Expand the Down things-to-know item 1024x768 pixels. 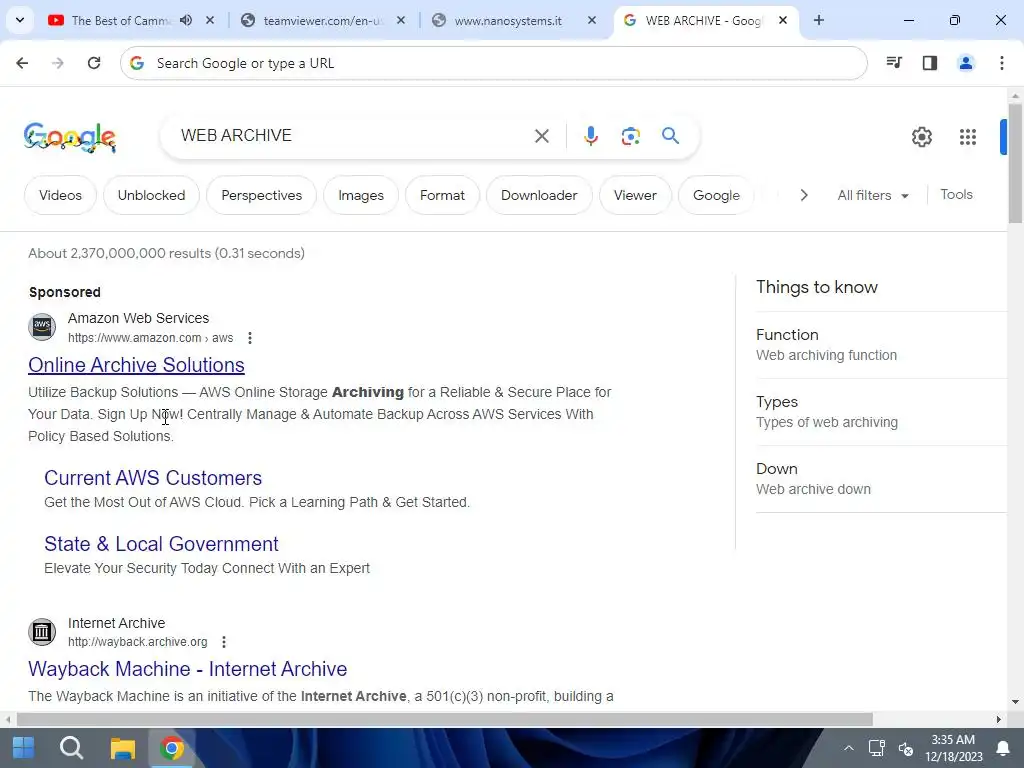(x=882, y=479)
